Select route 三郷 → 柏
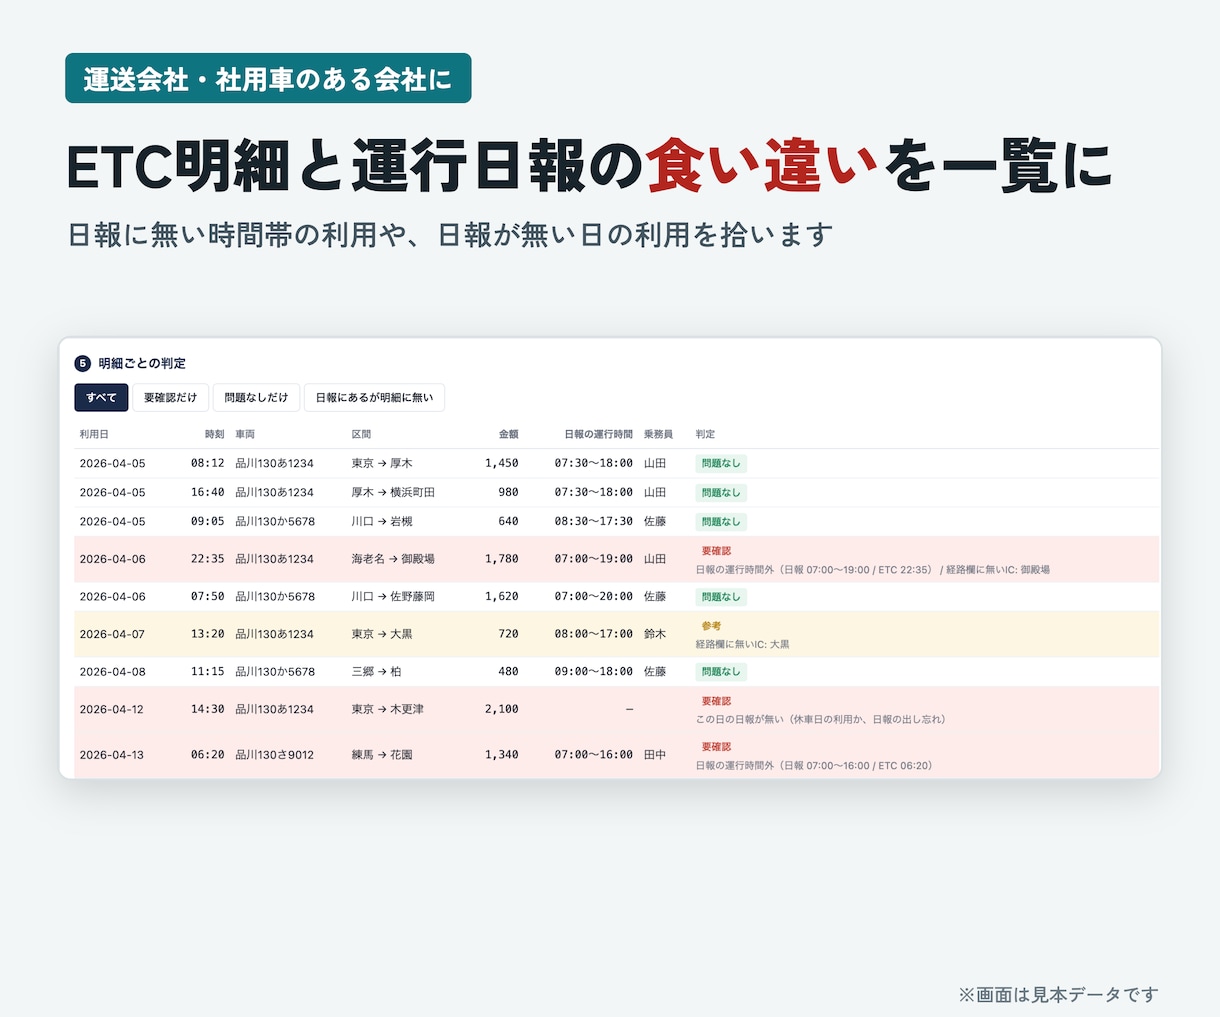The height and width of the screenshot is (1017, 1220). (x=376, y=671)
